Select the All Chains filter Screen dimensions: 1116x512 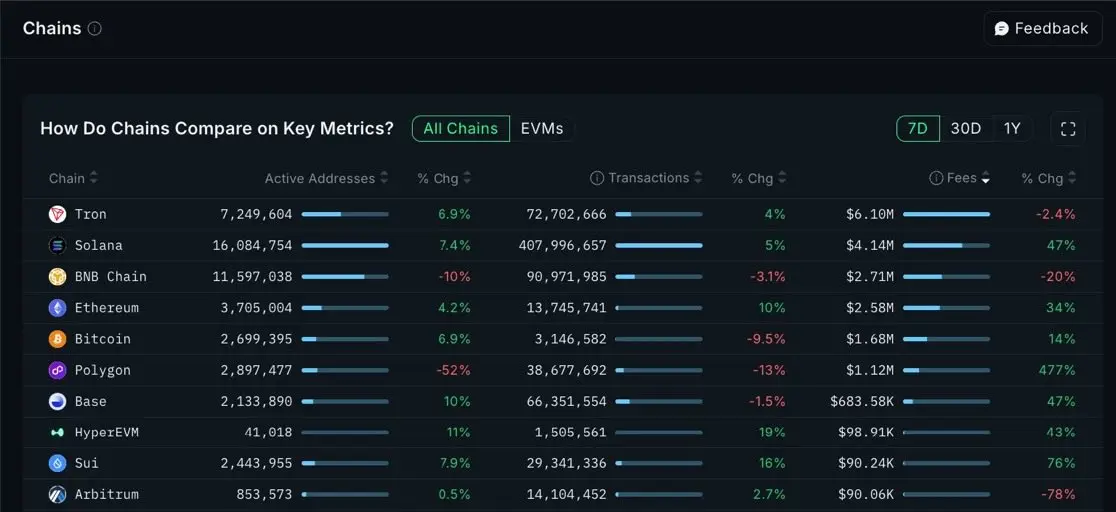click(x=460, y=129)
